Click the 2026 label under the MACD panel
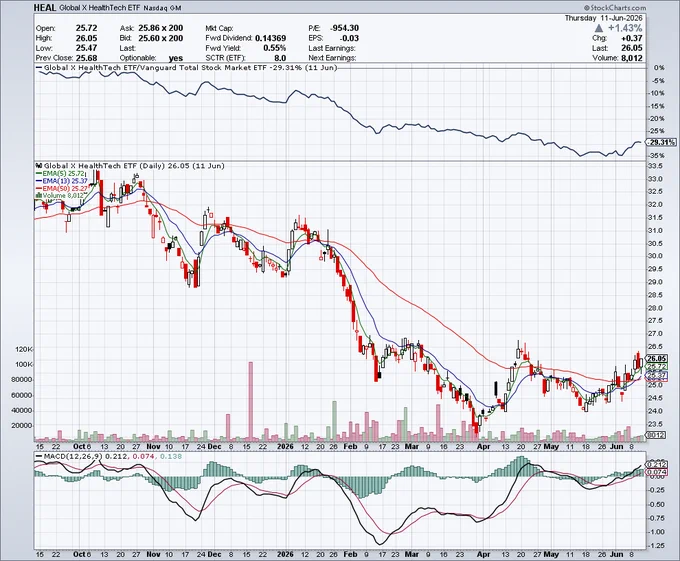680x561 pixels. (x=285, y=554)
